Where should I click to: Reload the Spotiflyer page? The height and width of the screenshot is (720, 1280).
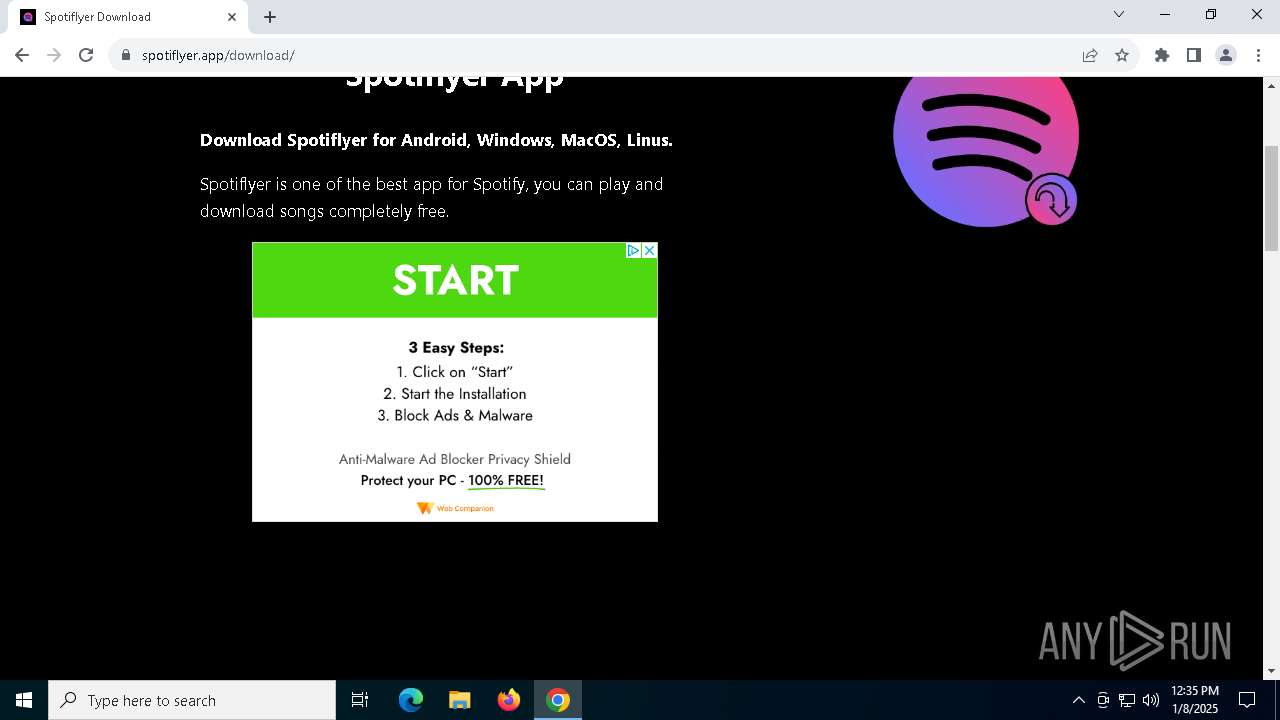(x=86, y=55)
